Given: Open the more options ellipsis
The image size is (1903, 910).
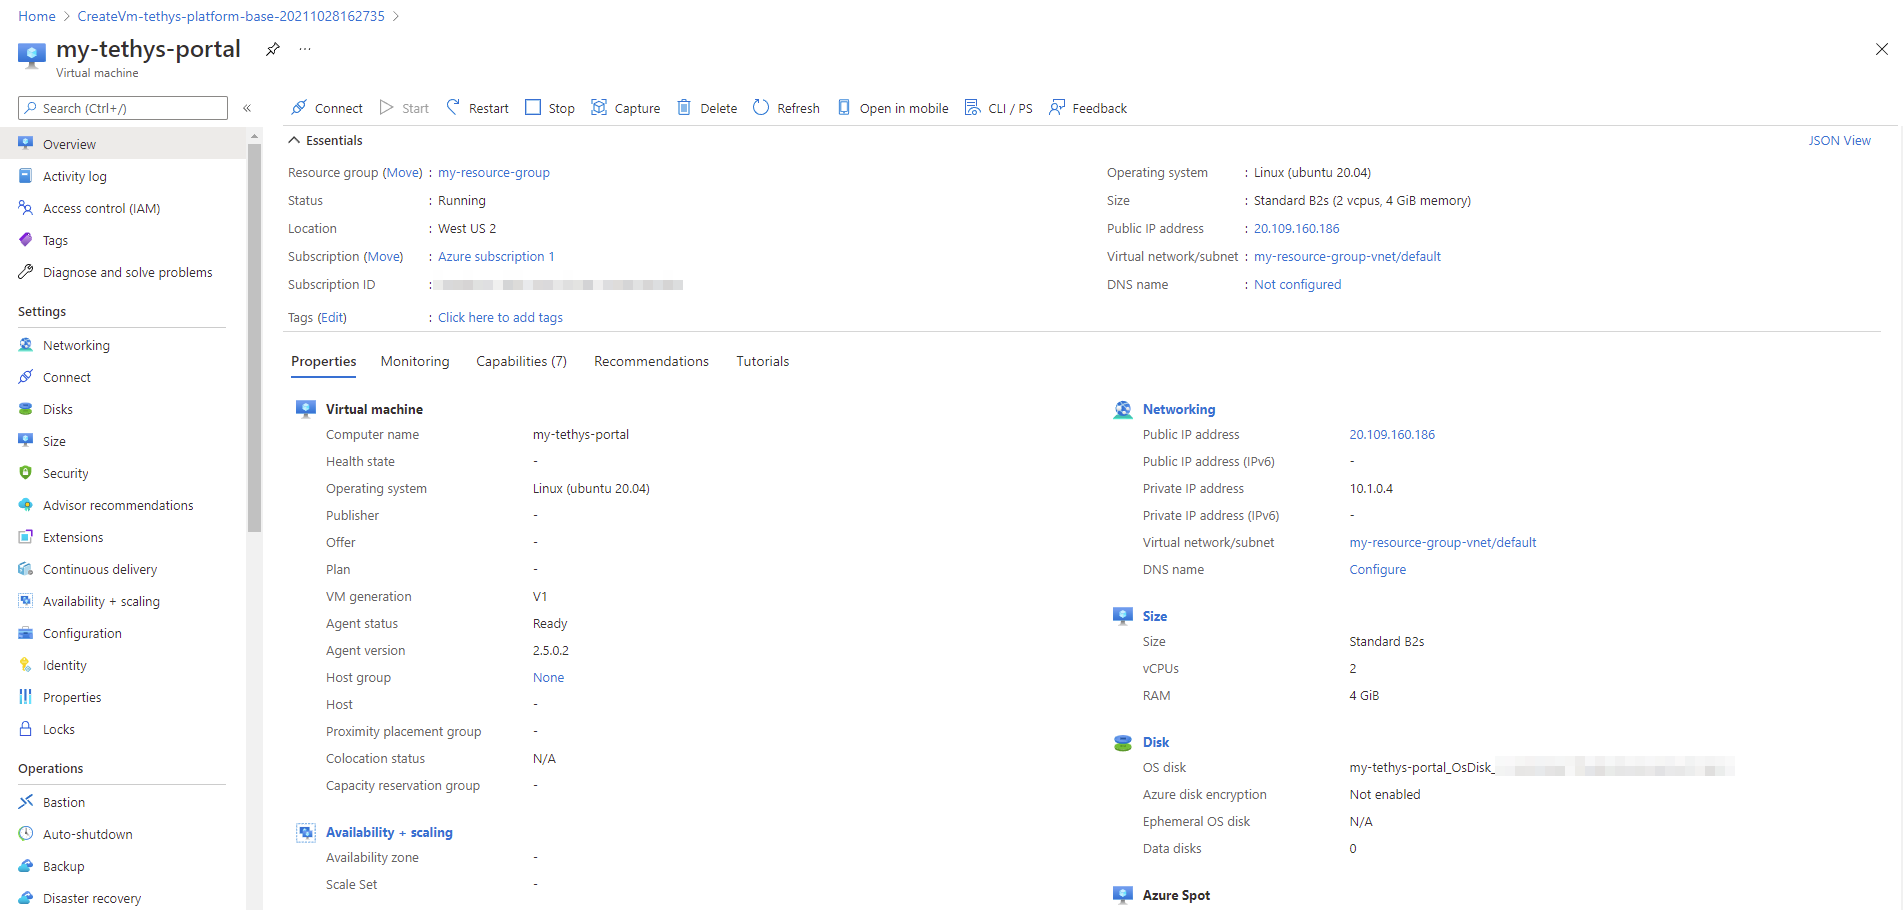Looking at the screenshot, I should pos(305,49).
